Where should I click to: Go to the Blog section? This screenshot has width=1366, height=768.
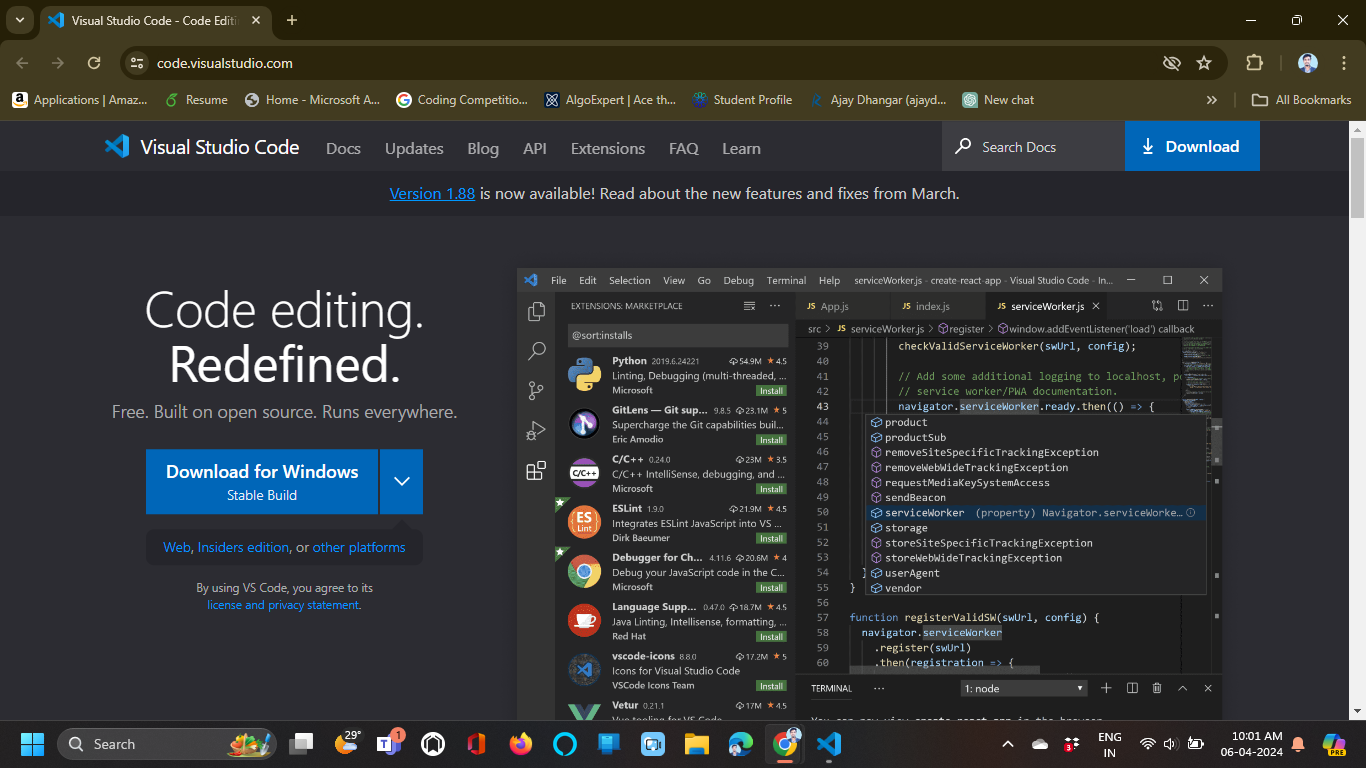coord(483,148)
